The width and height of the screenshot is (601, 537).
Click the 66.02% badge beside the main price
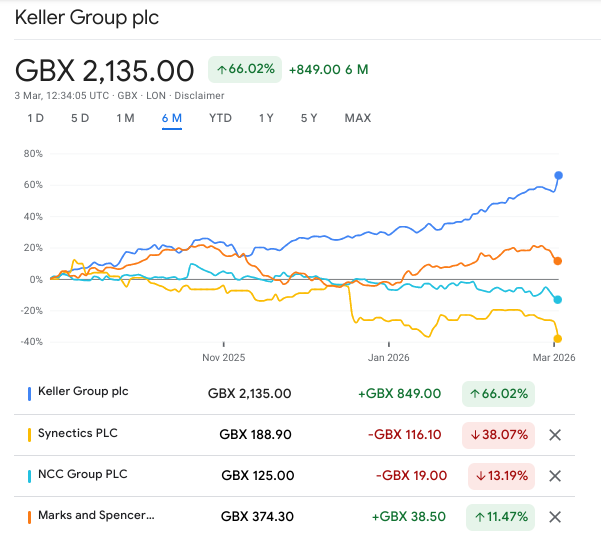click(245, 69)
